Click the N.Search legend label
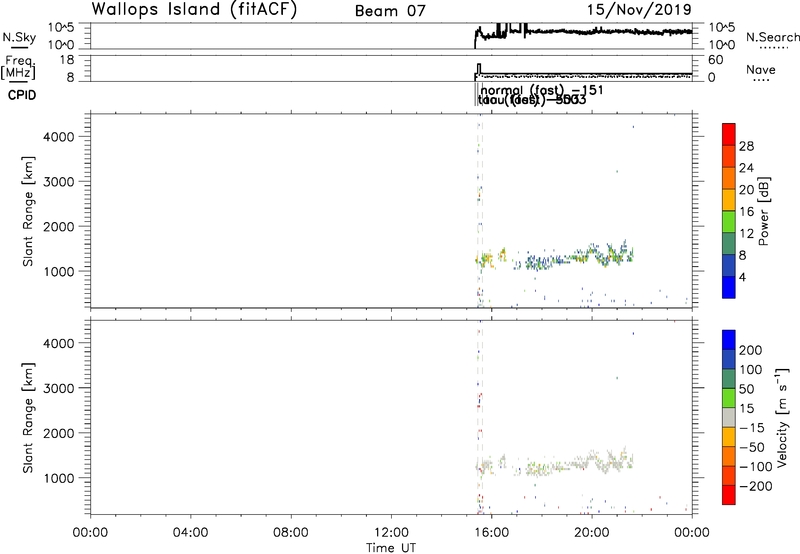 pos(772,37)
